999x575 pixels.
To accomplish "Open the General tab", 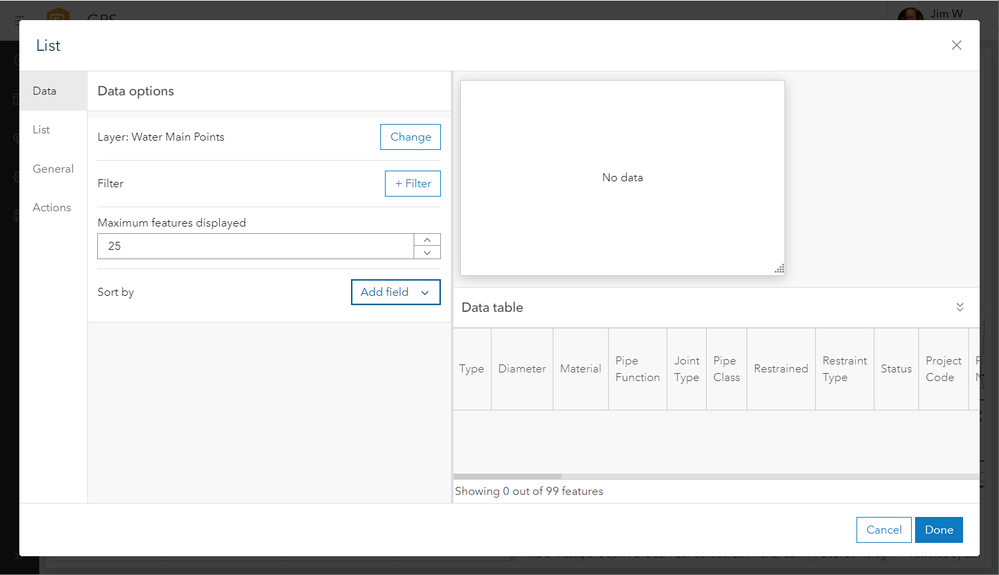I will tap(54, 169).
